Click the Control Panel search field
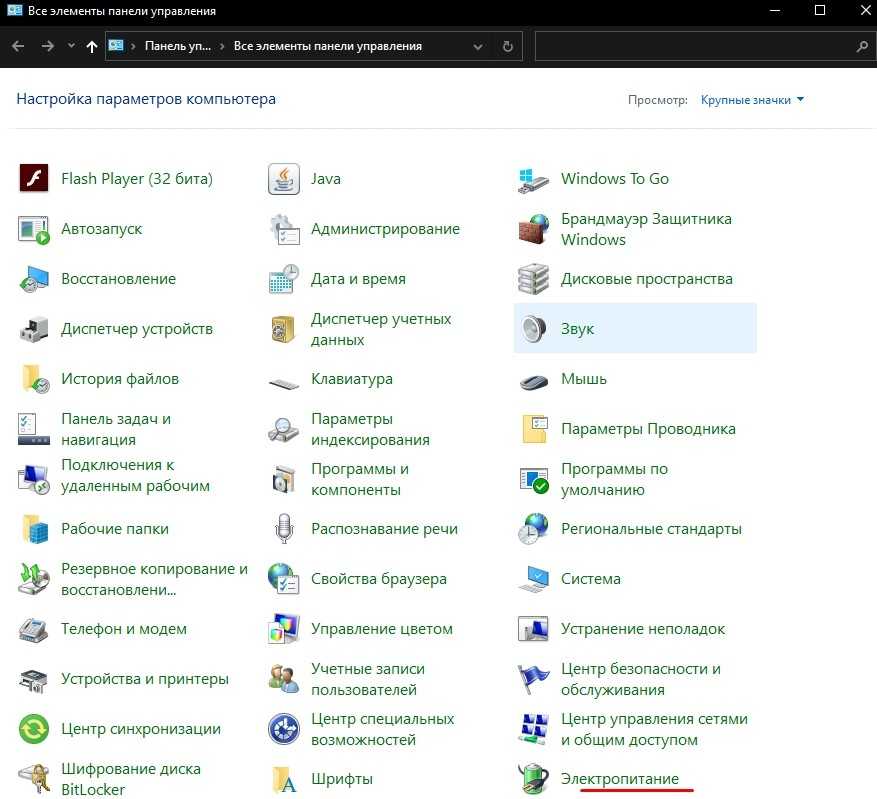This screenshot has height=799, width=877. pos(695,46)
